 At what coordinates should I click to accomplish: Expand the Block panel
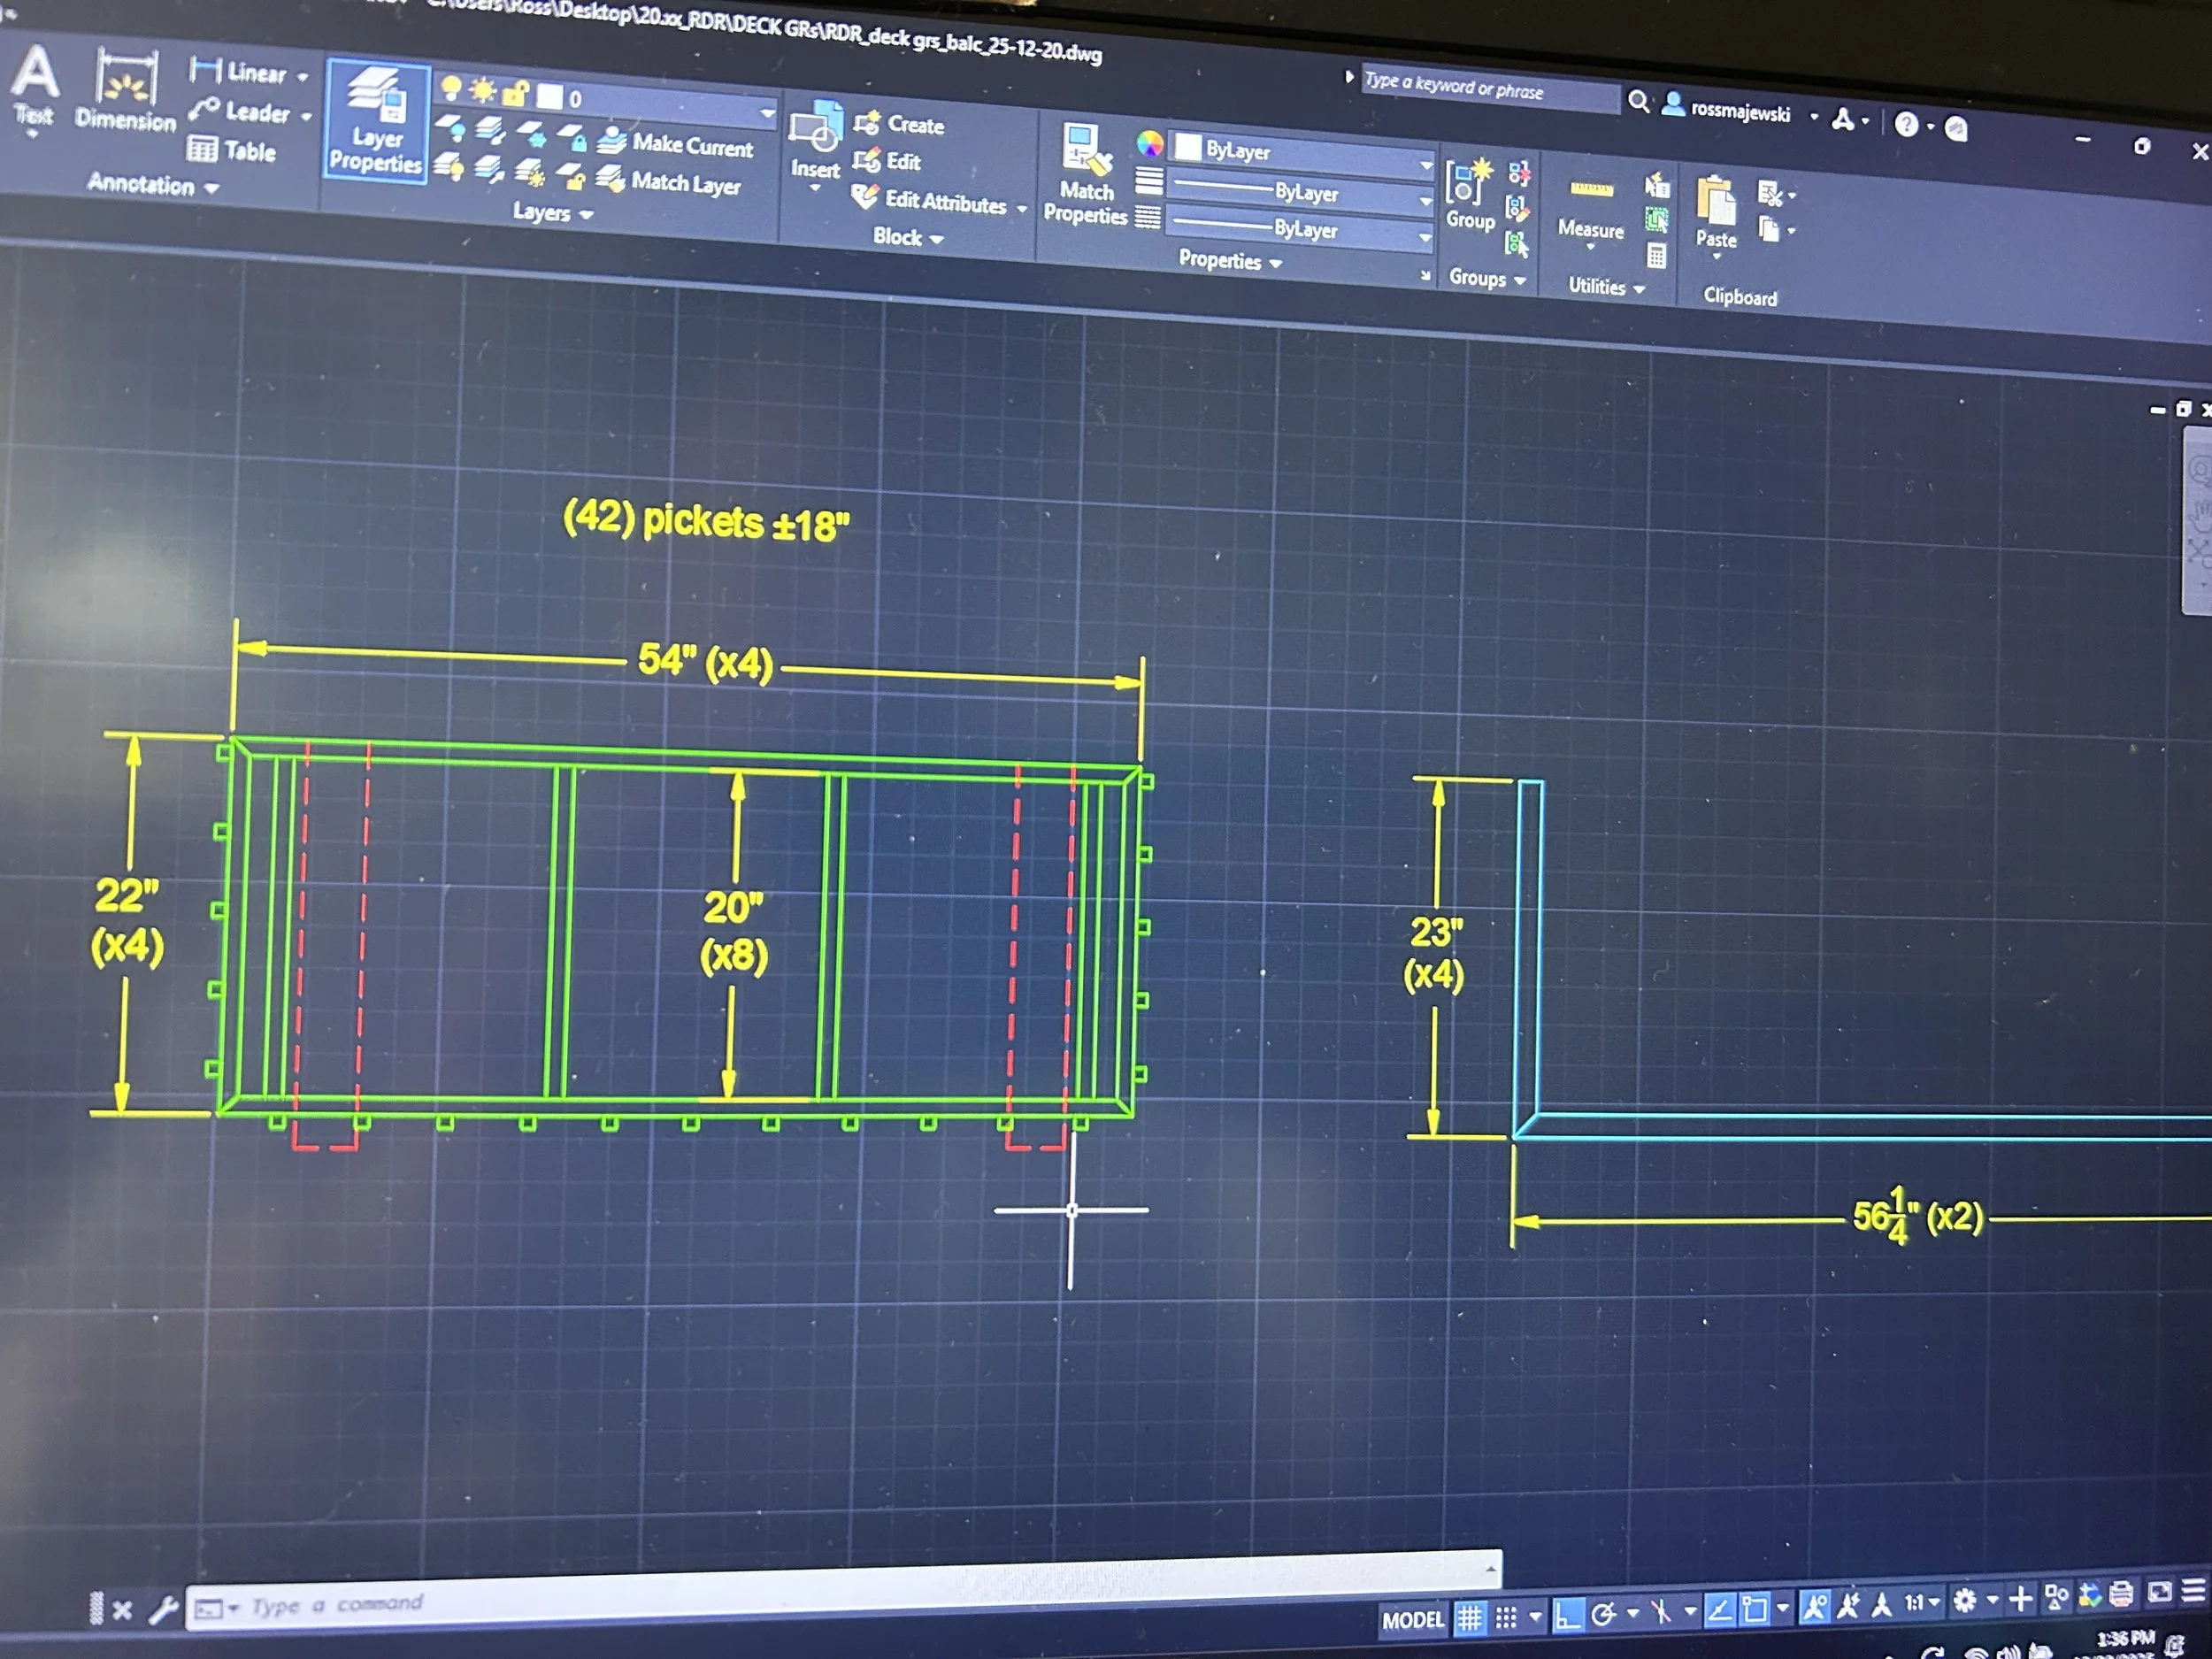click(908, 237)
